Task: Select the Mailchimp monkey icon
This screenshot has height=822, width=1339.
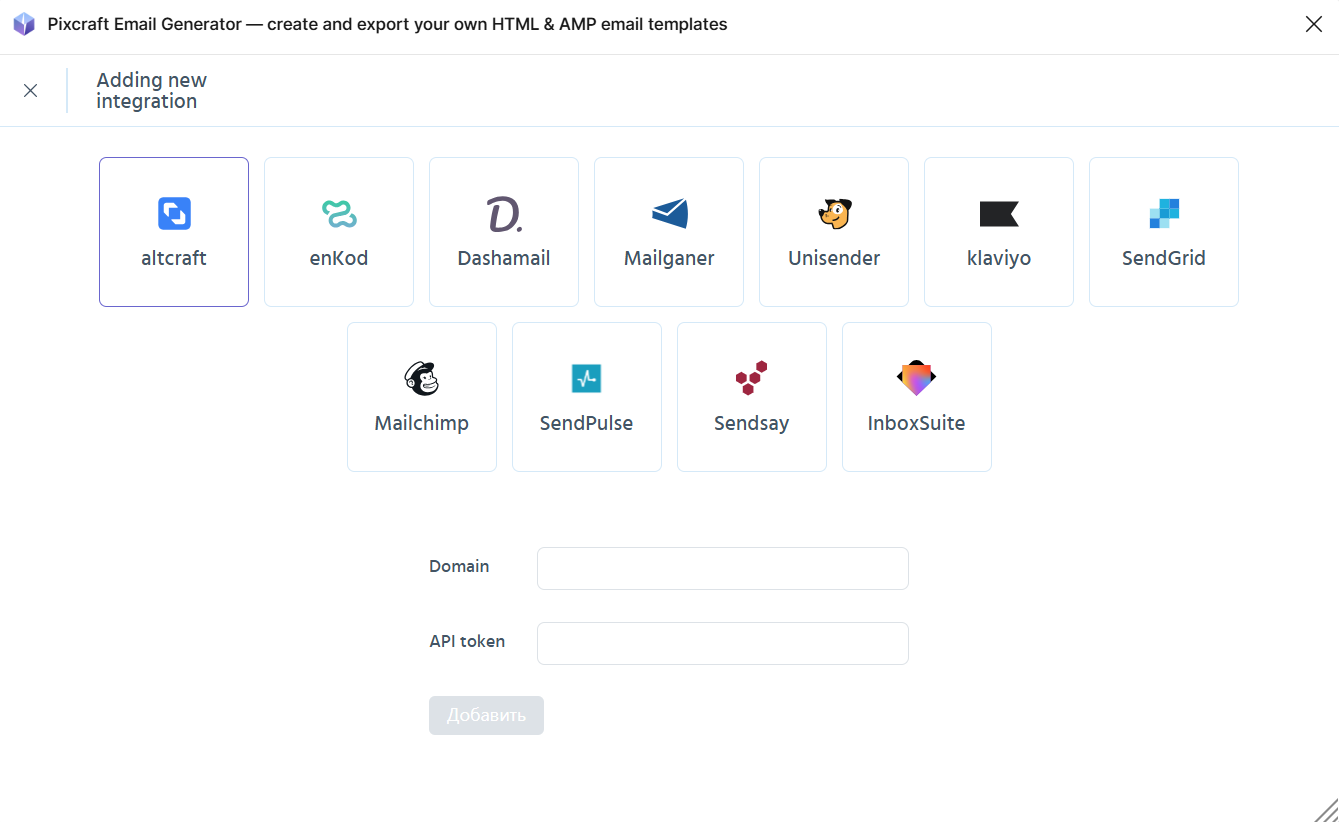Action: point(422,379)
